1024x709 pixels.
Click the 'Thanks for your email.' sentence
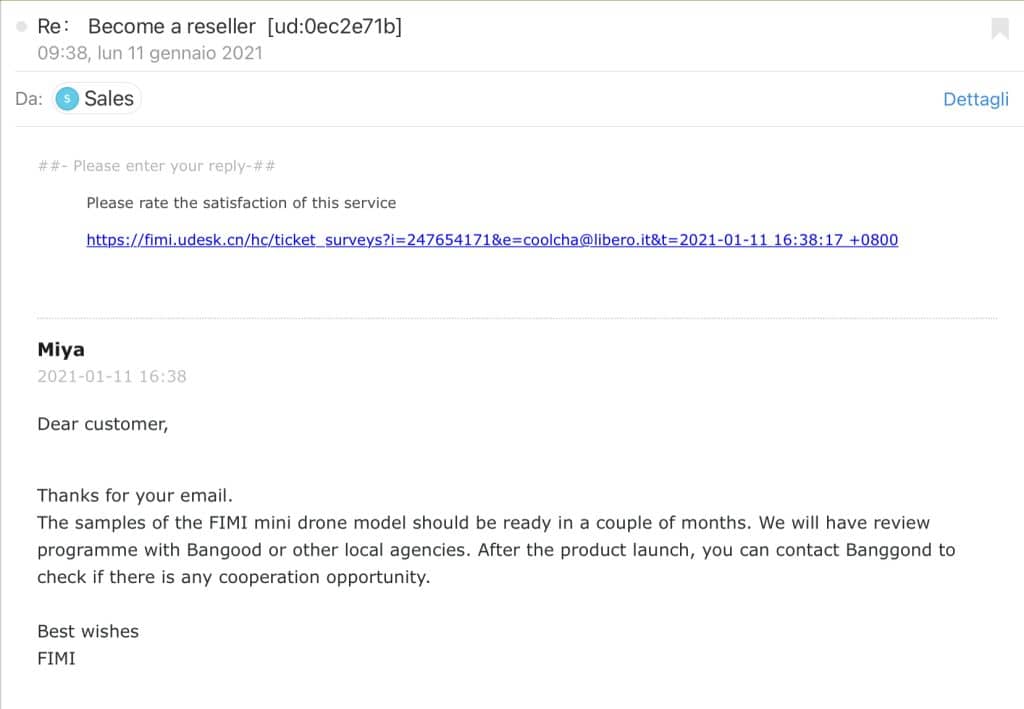135,496
